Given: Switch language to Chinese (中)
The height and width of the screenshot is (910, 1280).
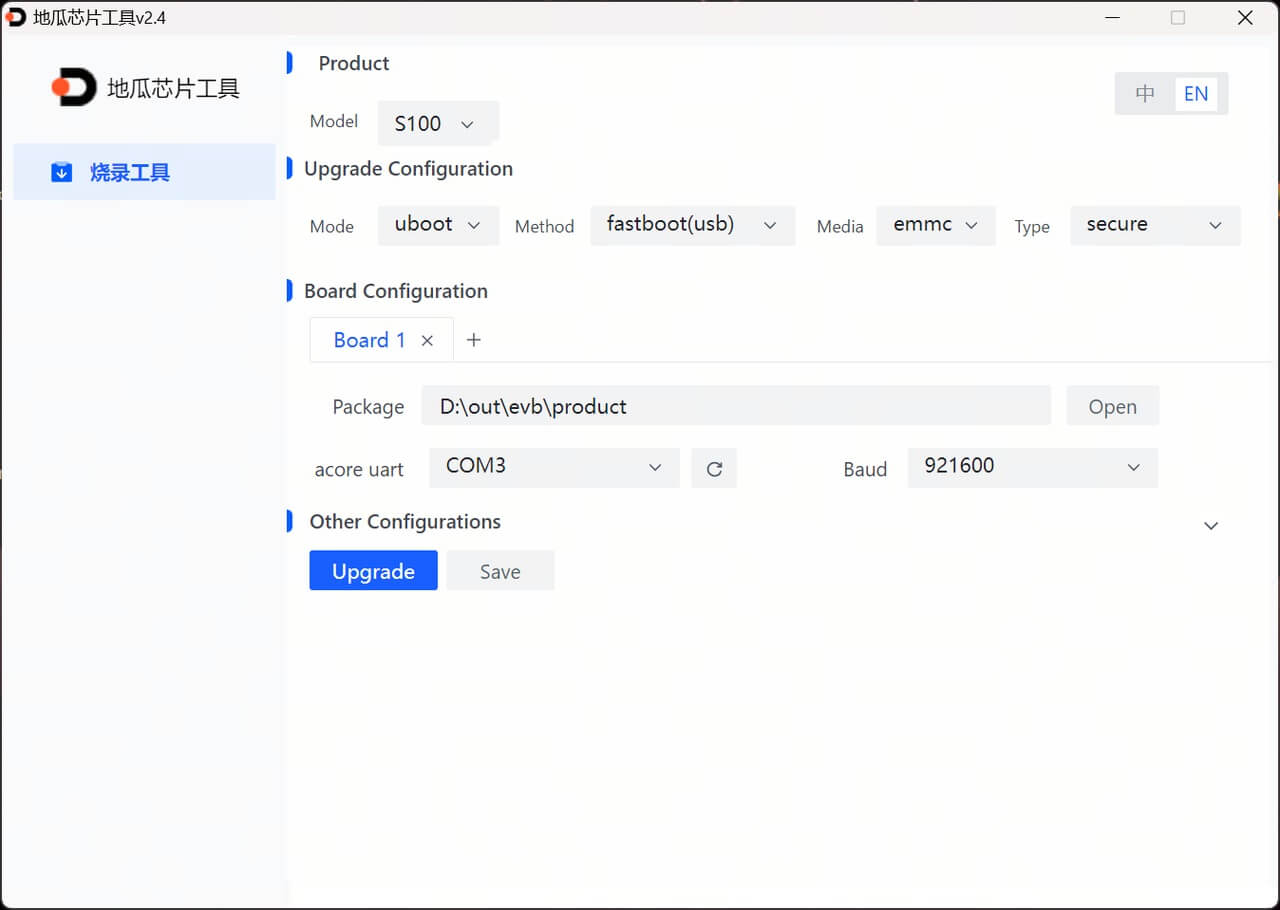Looking at the screenshot, I should (1145, 94).
